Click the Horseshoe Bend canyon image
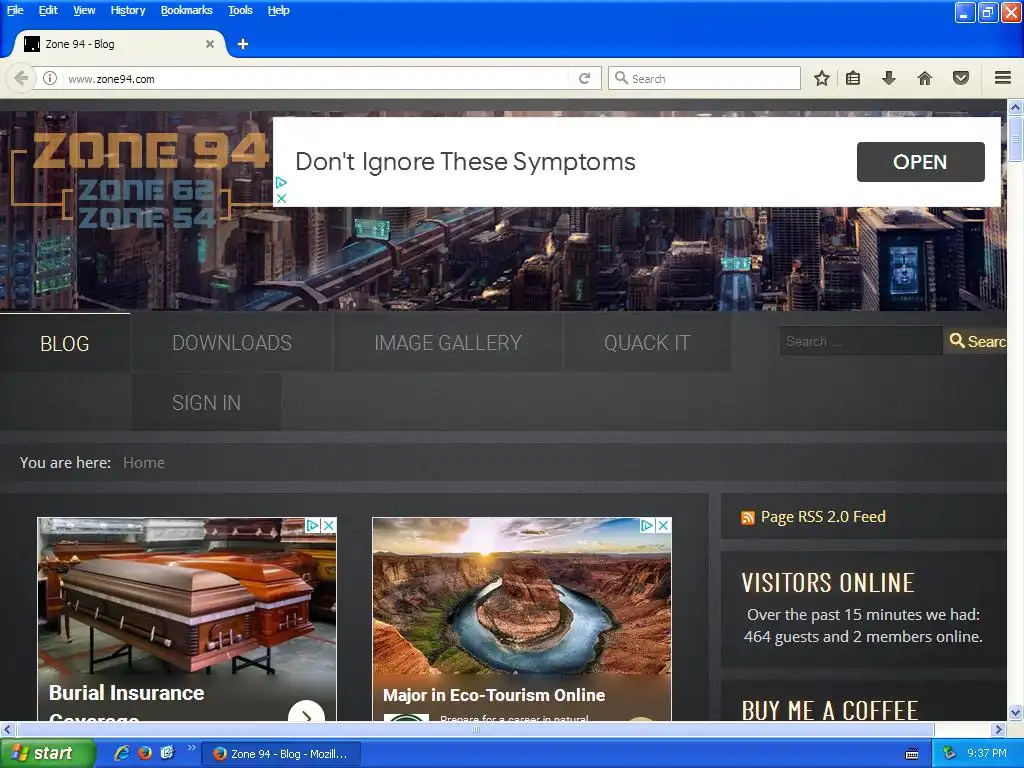 pos(522,596)
